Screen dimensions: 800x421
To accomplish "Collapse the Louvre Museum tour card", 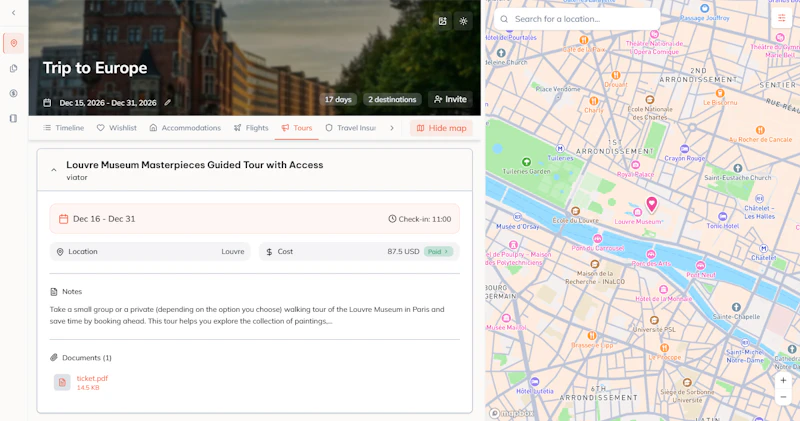I will (54, 170).
